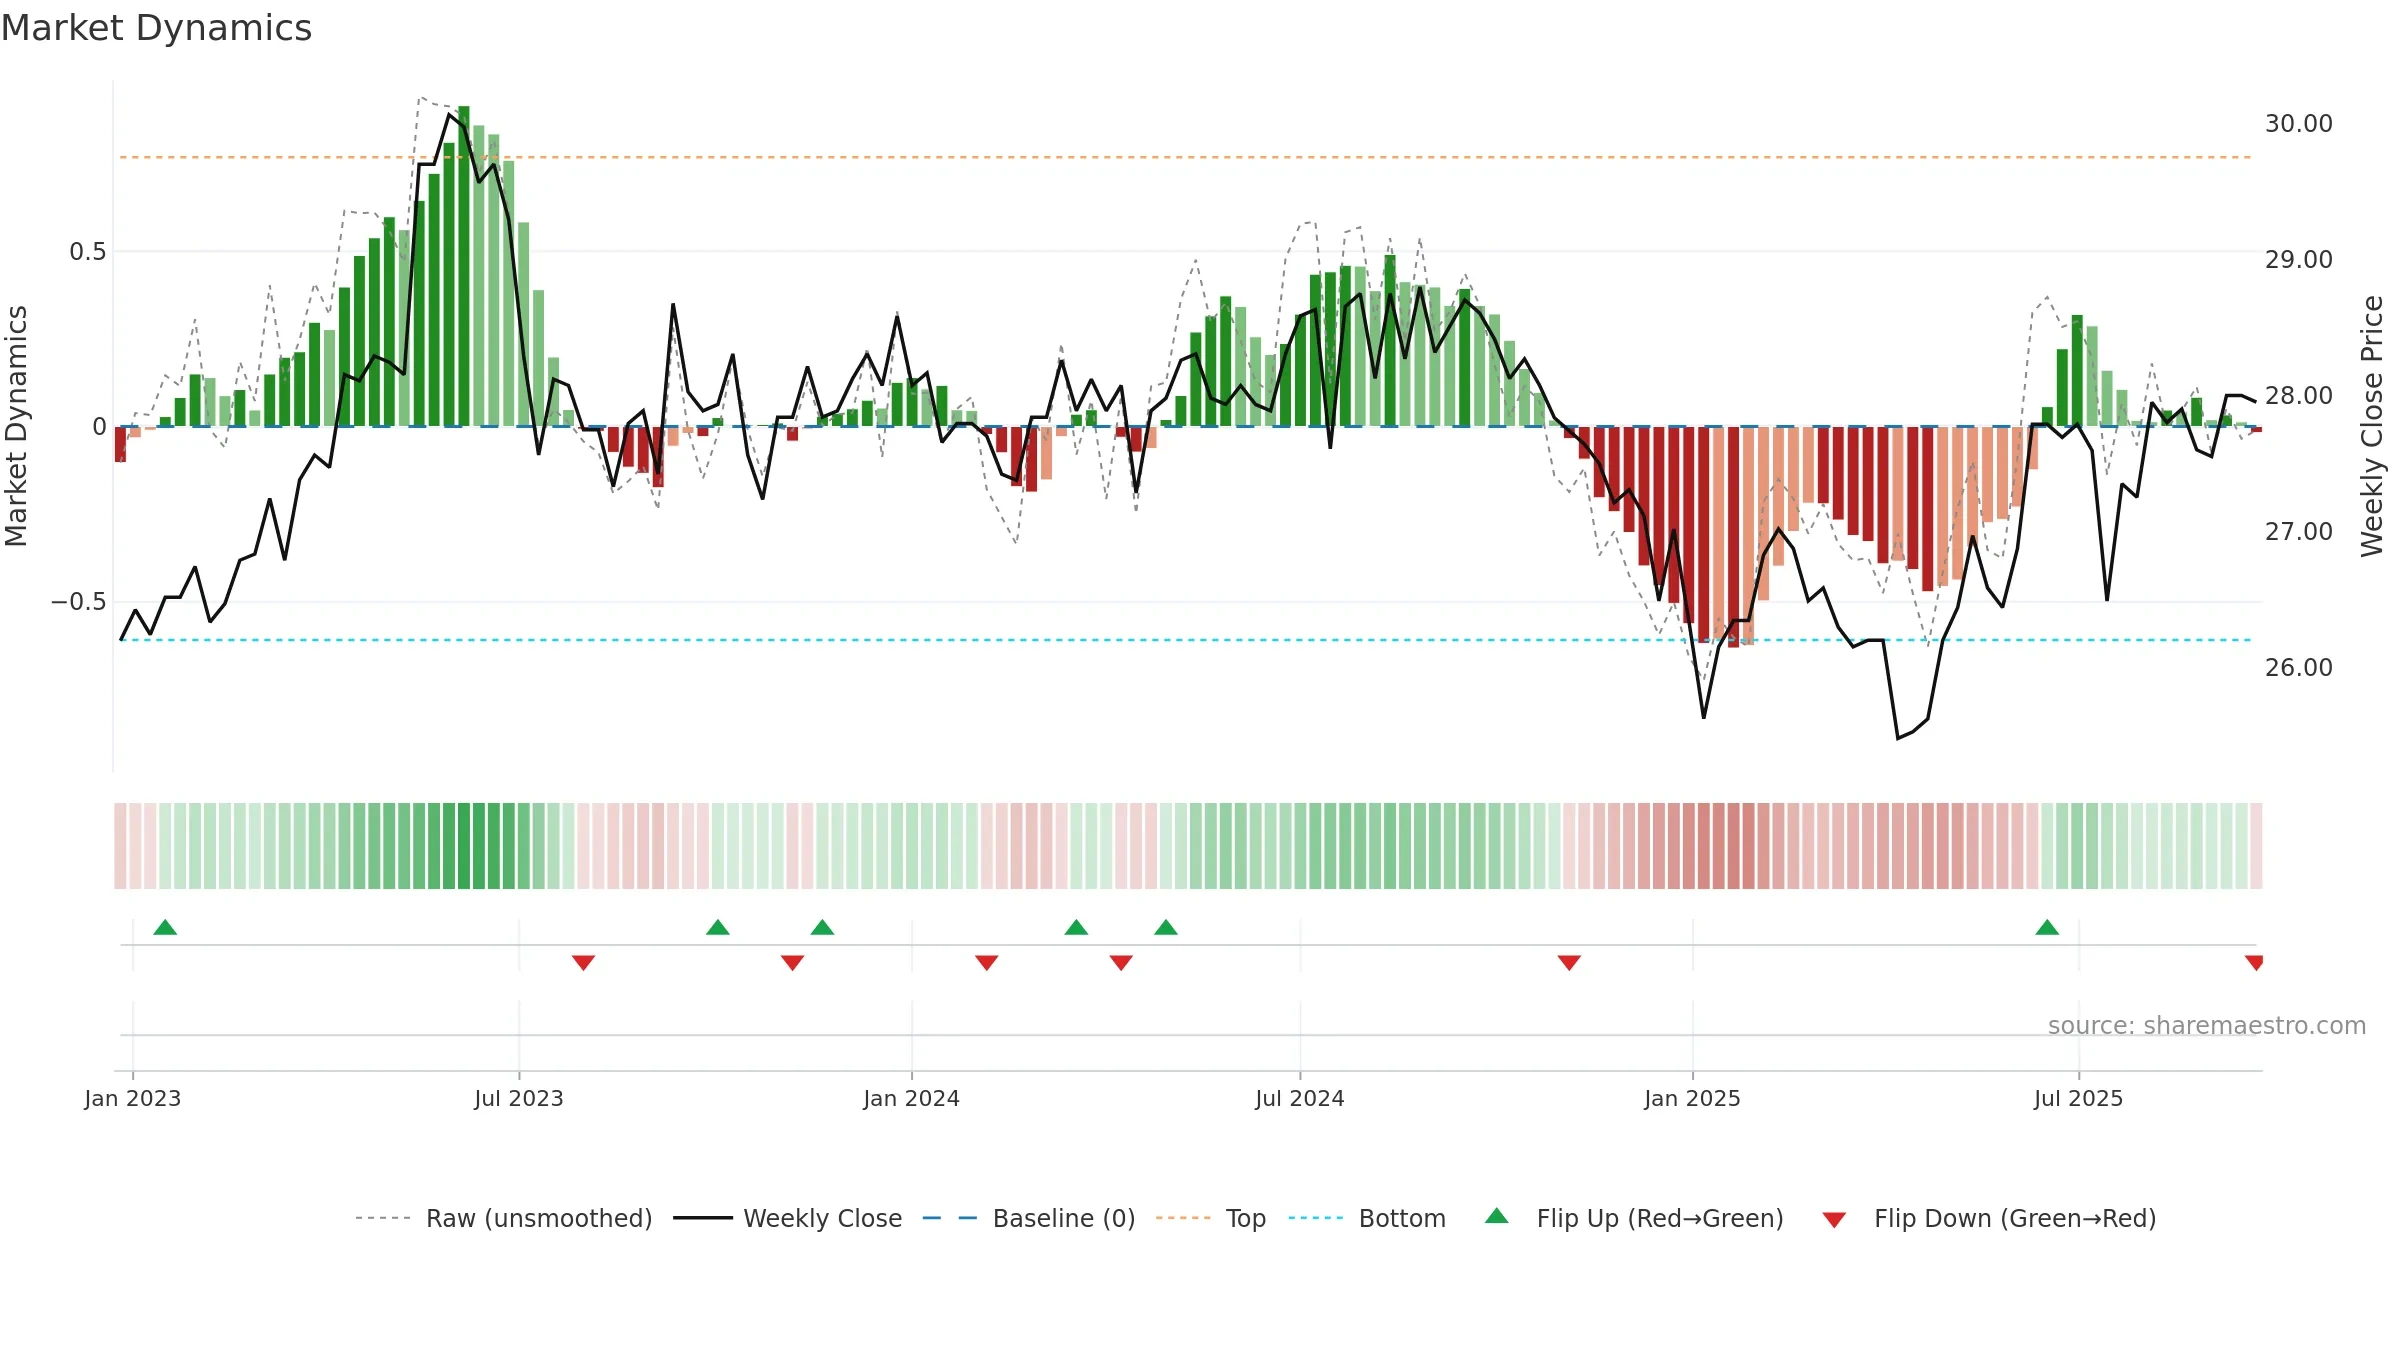
Task: Click the flip-down marker before Jan 2025
Action: tap(1569, 963)
